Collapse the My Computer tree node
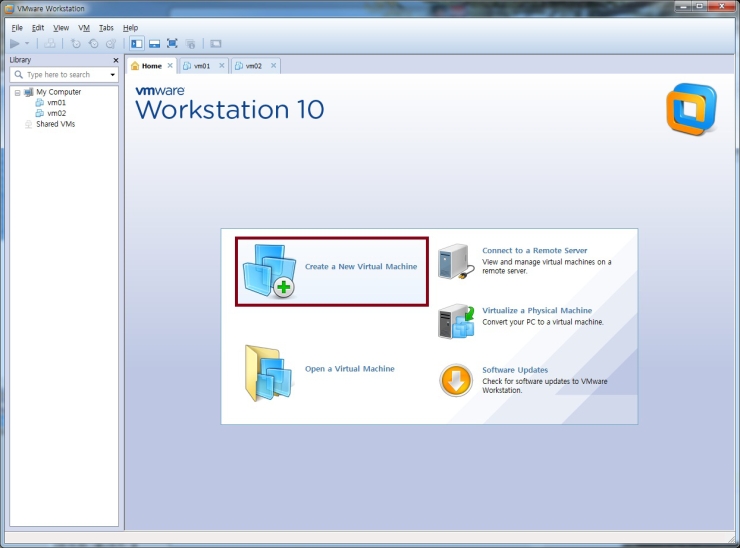740x548 pixels. 17,92
